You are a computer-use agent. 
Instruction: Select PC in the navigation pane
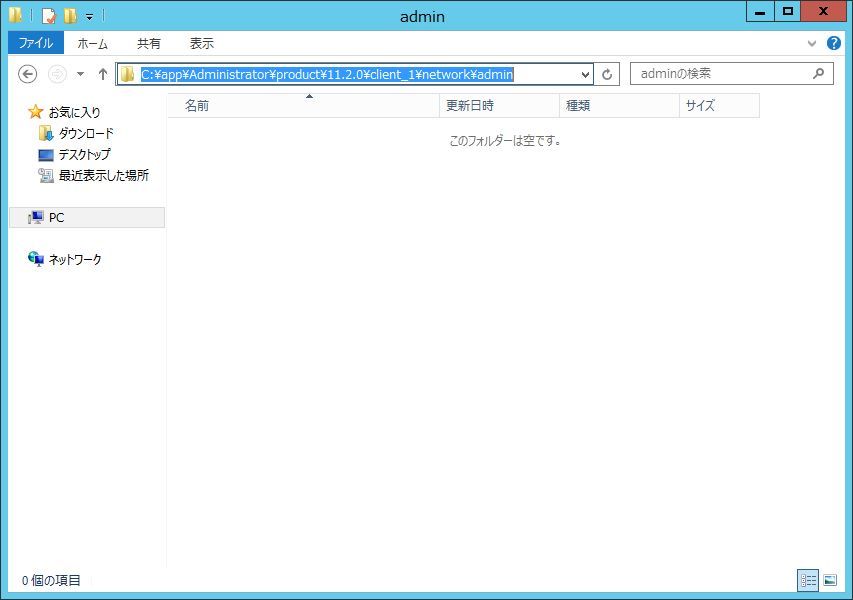(87, 218)
